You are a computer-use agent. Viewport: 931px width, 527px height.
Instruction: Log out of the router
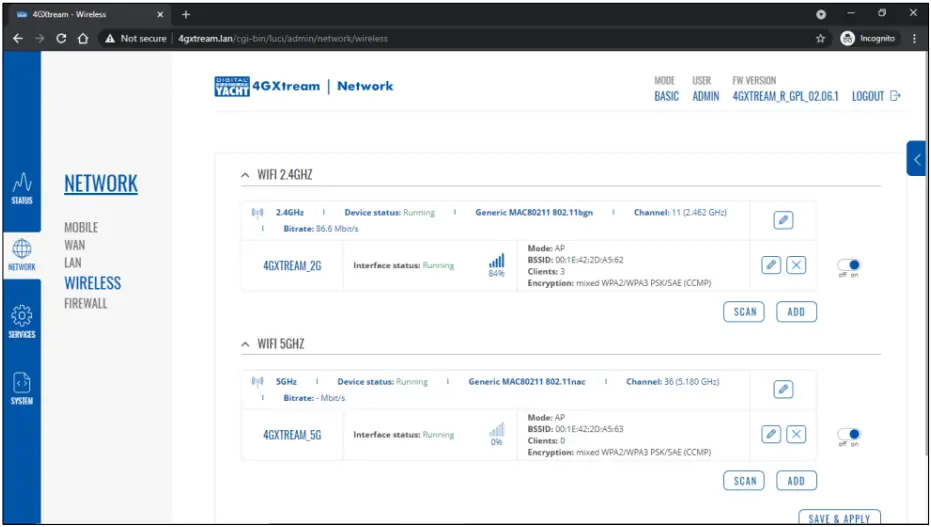coord(876,96)
